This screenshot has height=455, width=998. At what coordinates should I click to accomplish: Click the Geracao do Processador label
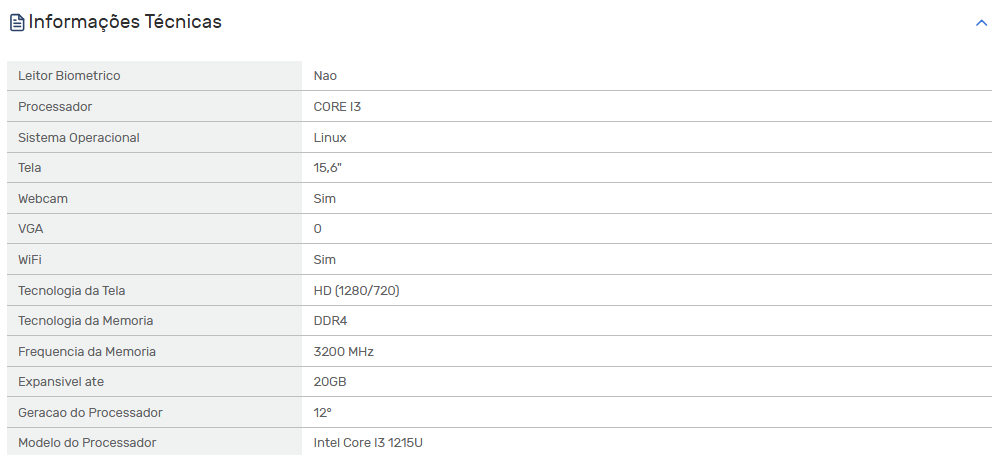(x=90, y=412)
